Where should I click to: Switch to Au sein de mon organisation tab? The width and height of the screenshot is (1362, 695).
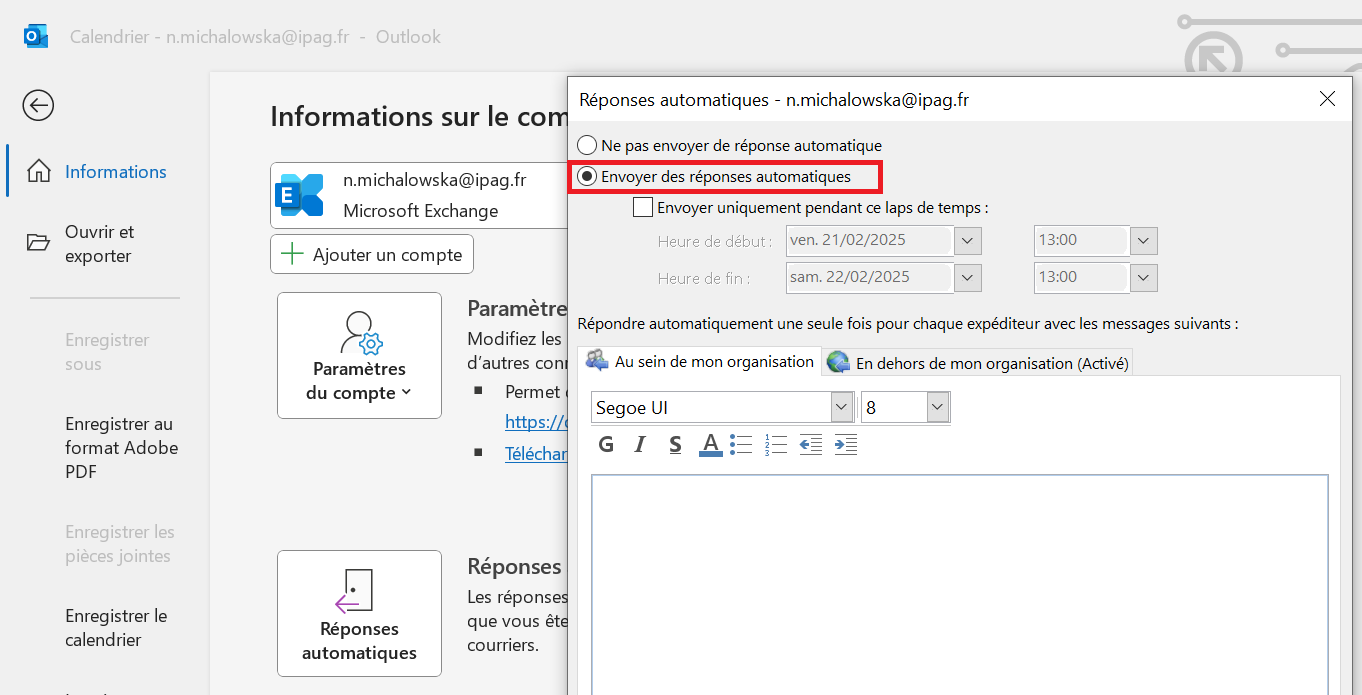(699, 361)
